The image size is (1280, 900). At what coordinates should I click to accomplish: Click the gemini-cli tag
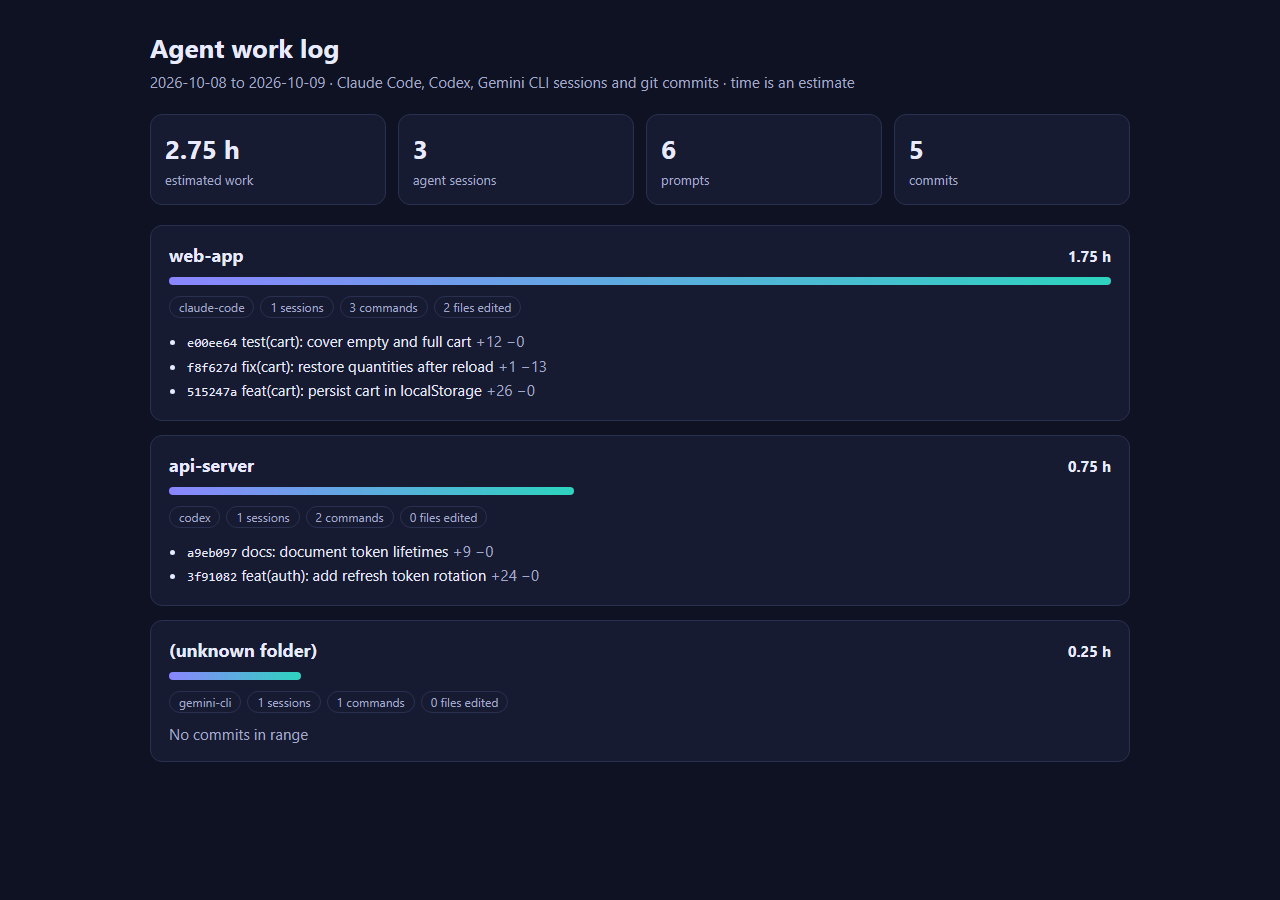(x=205, y=703)
